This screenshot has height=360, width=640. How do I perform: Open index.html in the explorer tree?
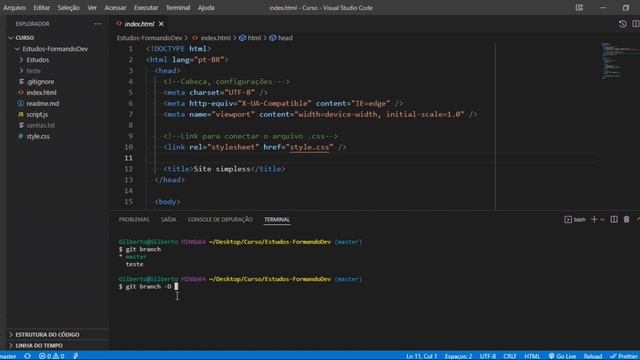click(41, 93)
